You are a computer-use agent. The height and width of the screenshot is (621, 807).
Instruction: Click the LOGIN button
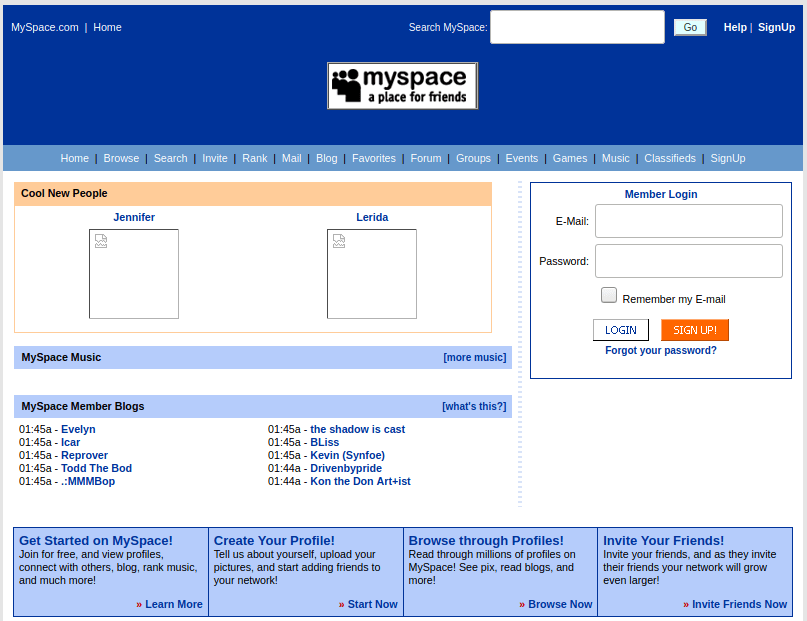621,330
